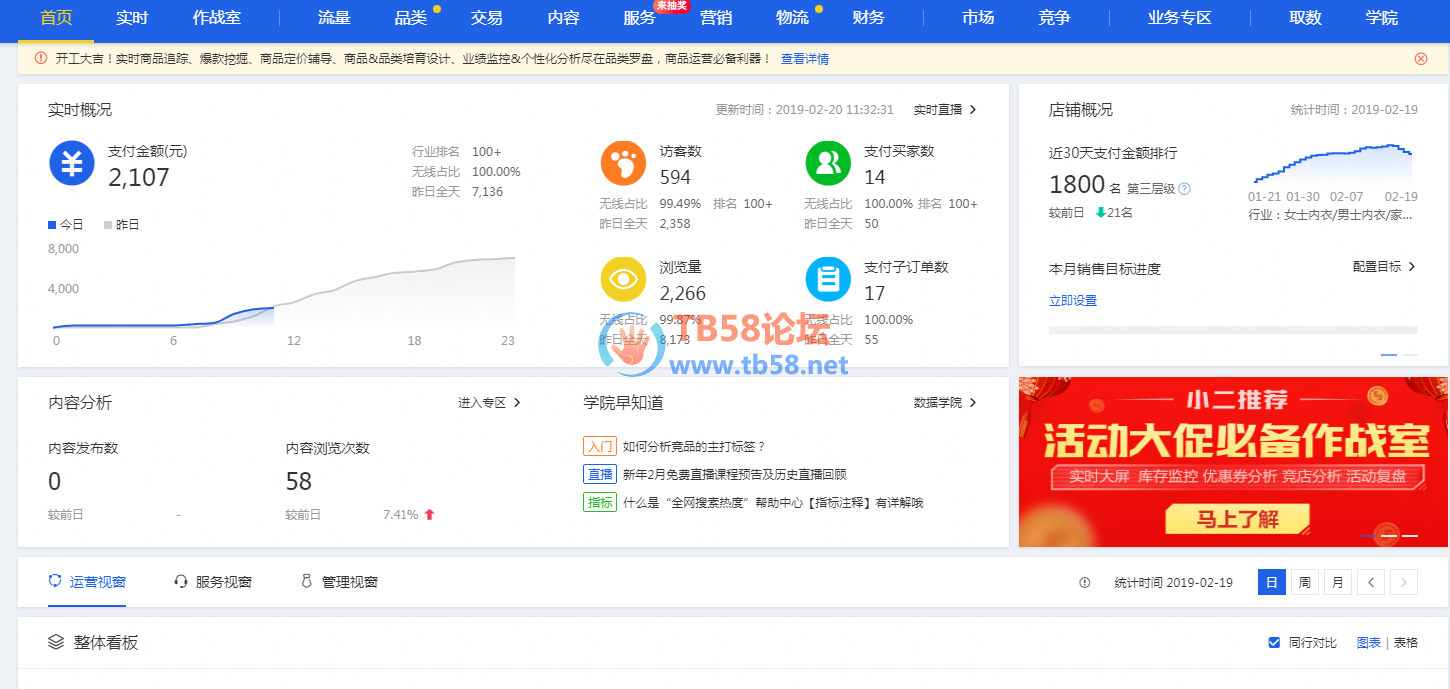Click the 活动大促必备作战室 banner
This screenshot has height=689, width=1450.
click(x=1233, y=462)
